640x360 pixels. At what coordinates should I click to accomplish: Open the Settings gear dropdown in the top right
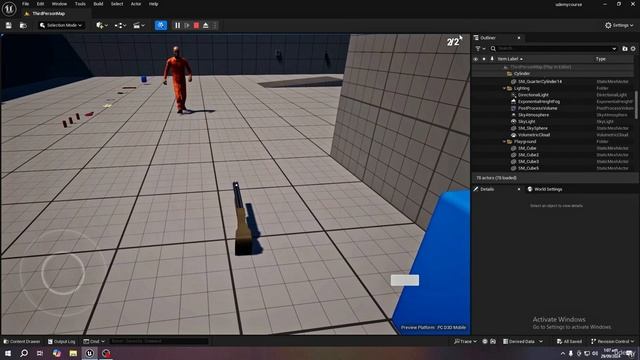click(x=619, y=25)
